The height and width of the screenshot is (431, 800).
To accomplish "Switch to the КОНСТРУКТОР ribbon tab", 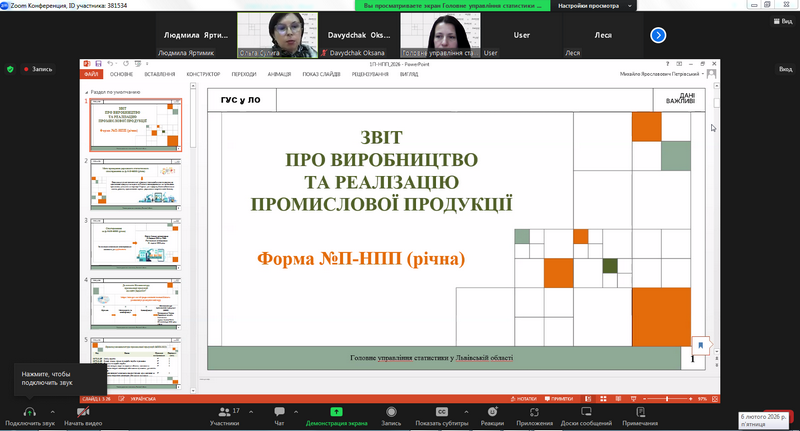I will (x=203, y=74).
